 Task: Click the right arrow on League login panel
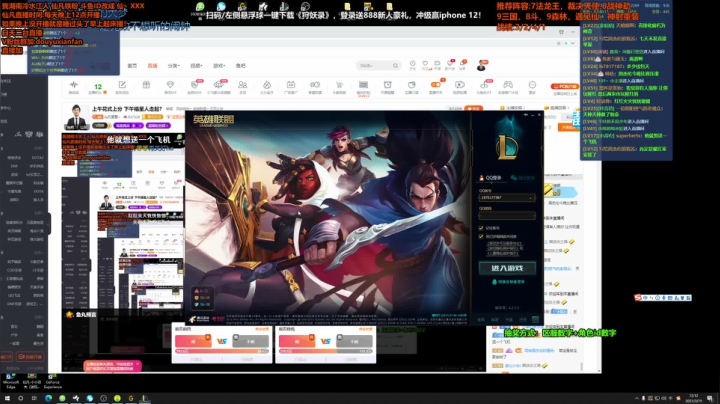[x=541, y=148]
